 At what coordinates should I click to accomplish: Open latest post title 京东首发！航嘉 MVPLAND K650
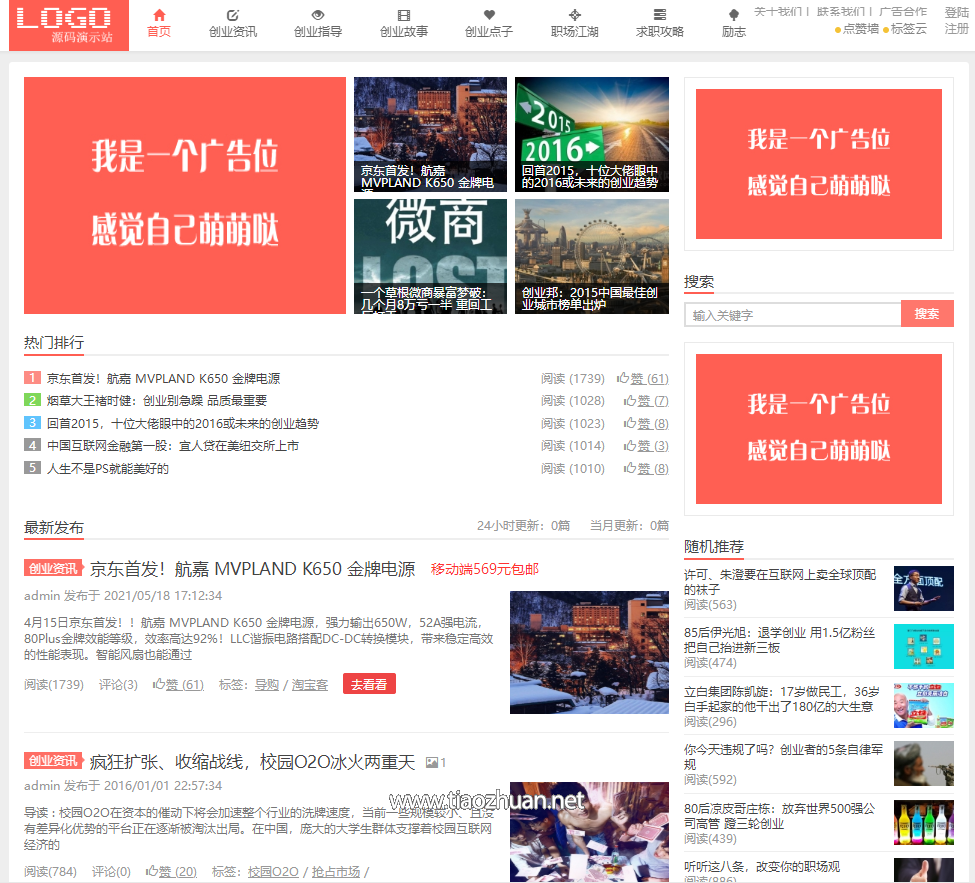tap(252, 569)
